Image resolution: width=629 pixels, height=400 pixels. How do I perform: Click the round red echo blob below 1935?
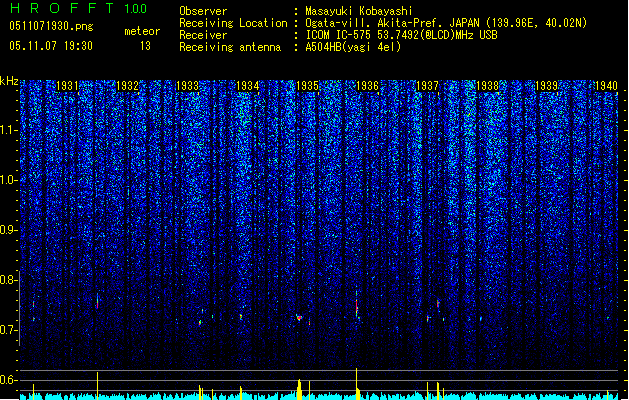point(299,318)
